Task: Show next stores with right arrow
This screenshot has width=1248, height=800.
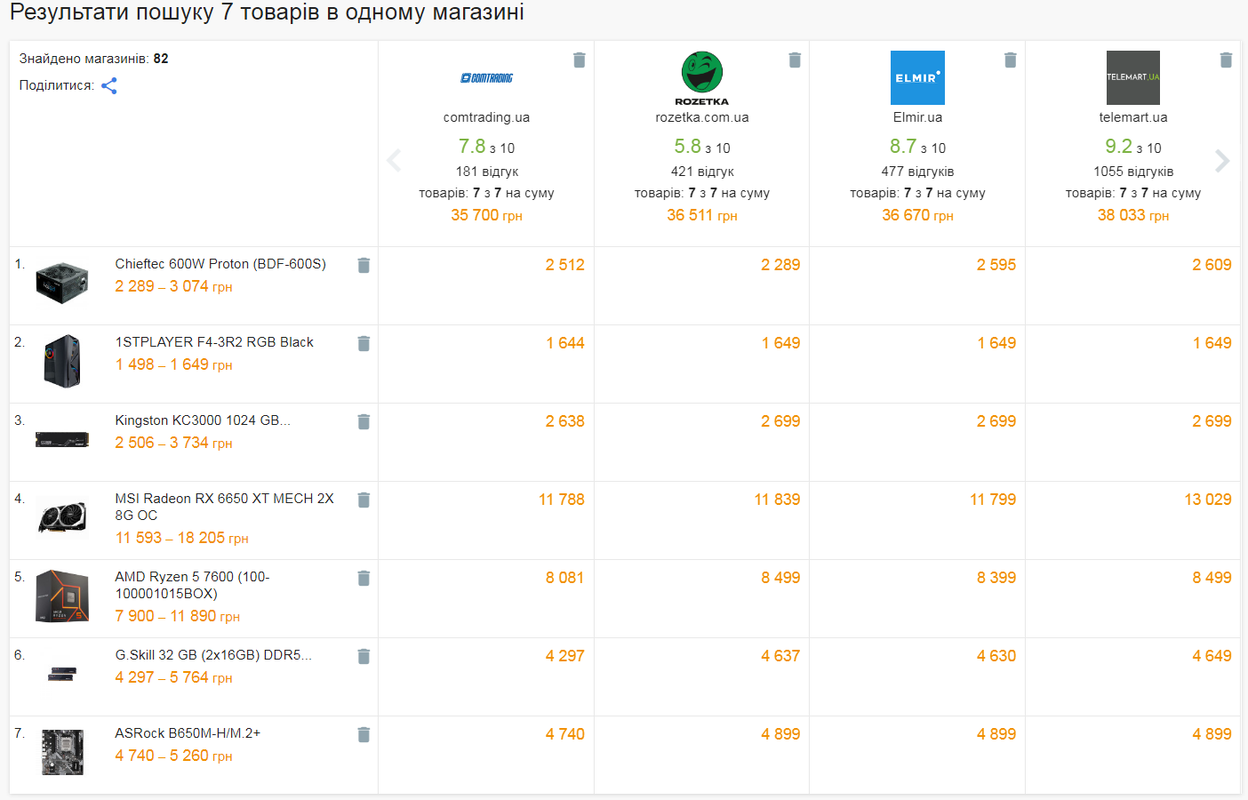Action: pos(1221,161)
